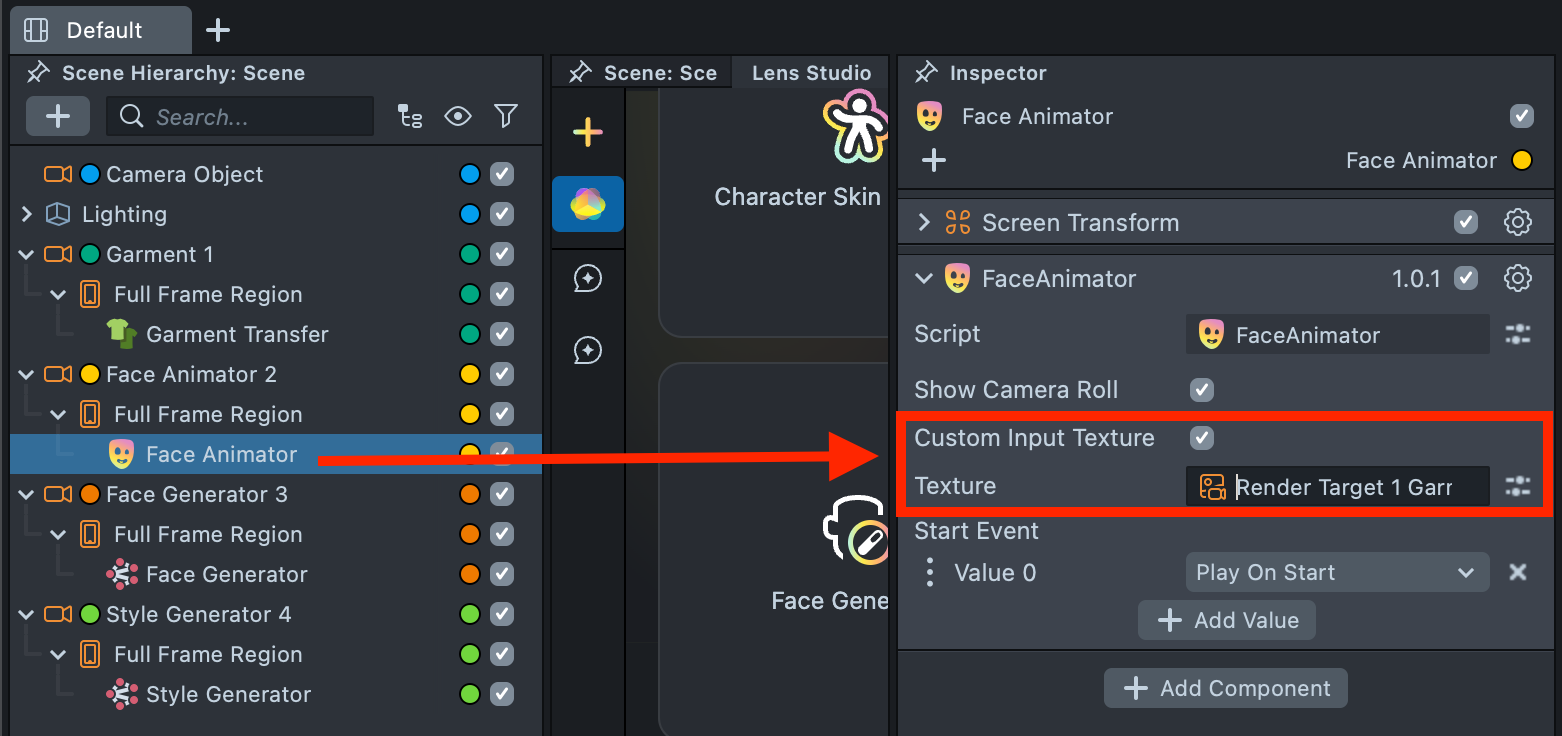The height and width of the screenshot is (736, 1562).
Task: Expand the Screen Transform component section
Action: click(x=924, y=223)
